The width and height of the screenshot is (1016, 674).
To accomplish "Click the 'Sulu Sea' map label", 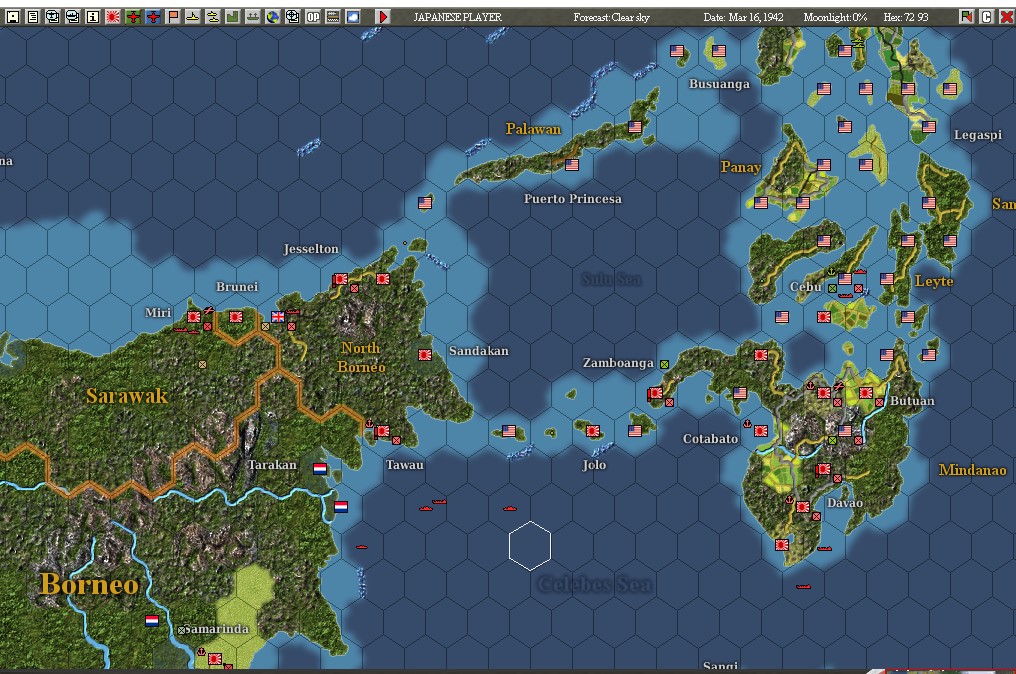I will click(611, 279).
